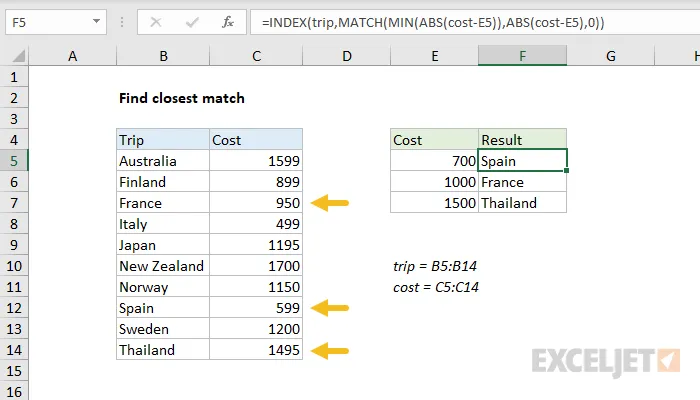Viewport: 700px width, 400px height.
Task: Click cell E6 with cost 1000
Action: 434,182
